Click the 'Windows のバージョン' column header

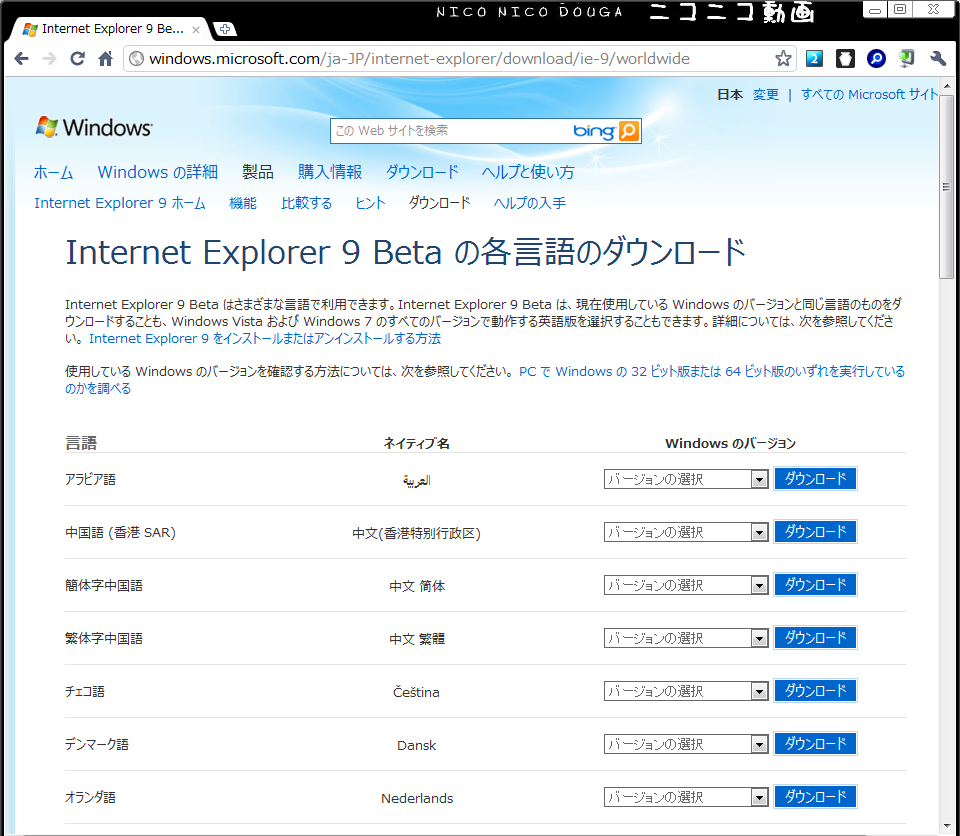(x=730, y=443)
